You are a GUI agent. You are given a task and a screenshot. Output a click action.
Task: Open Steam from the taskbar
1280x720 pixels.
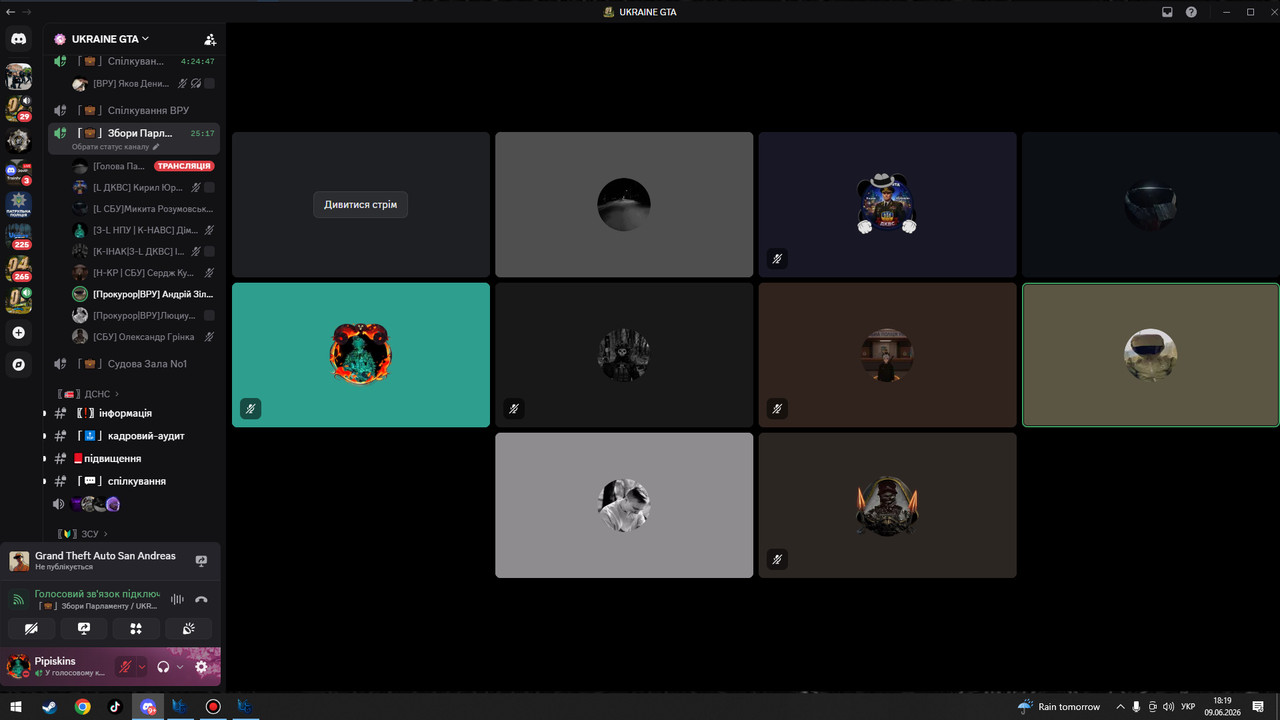pyautogui.click(x=49, y=706)
